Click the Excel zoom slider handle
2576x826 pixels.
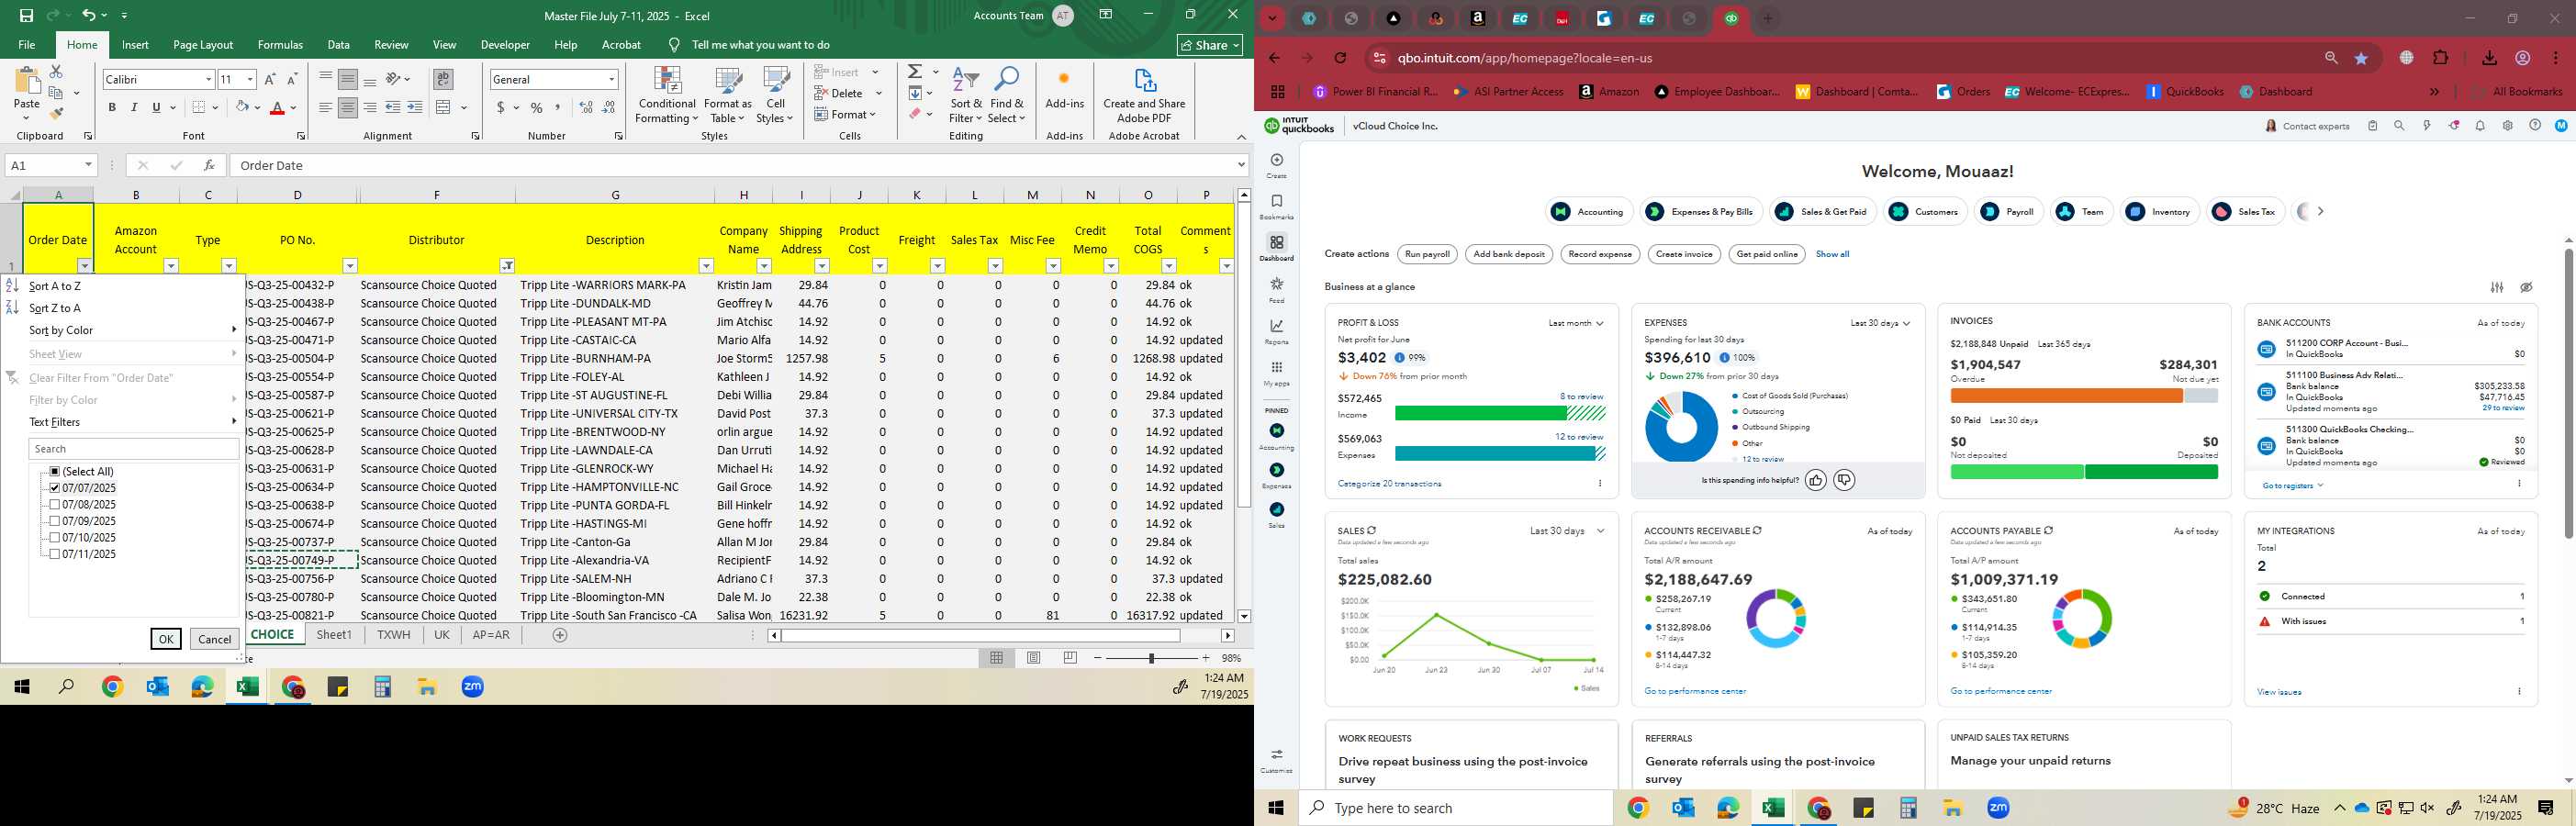(x=1151, y=658)
